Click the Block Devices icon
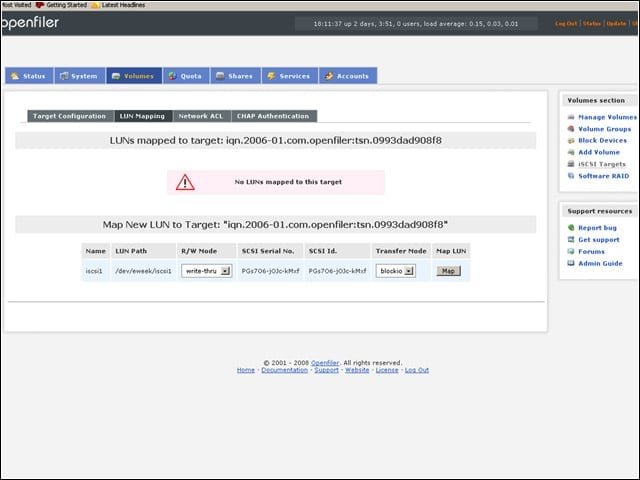 pyautogui.click(x=571, y=141)
